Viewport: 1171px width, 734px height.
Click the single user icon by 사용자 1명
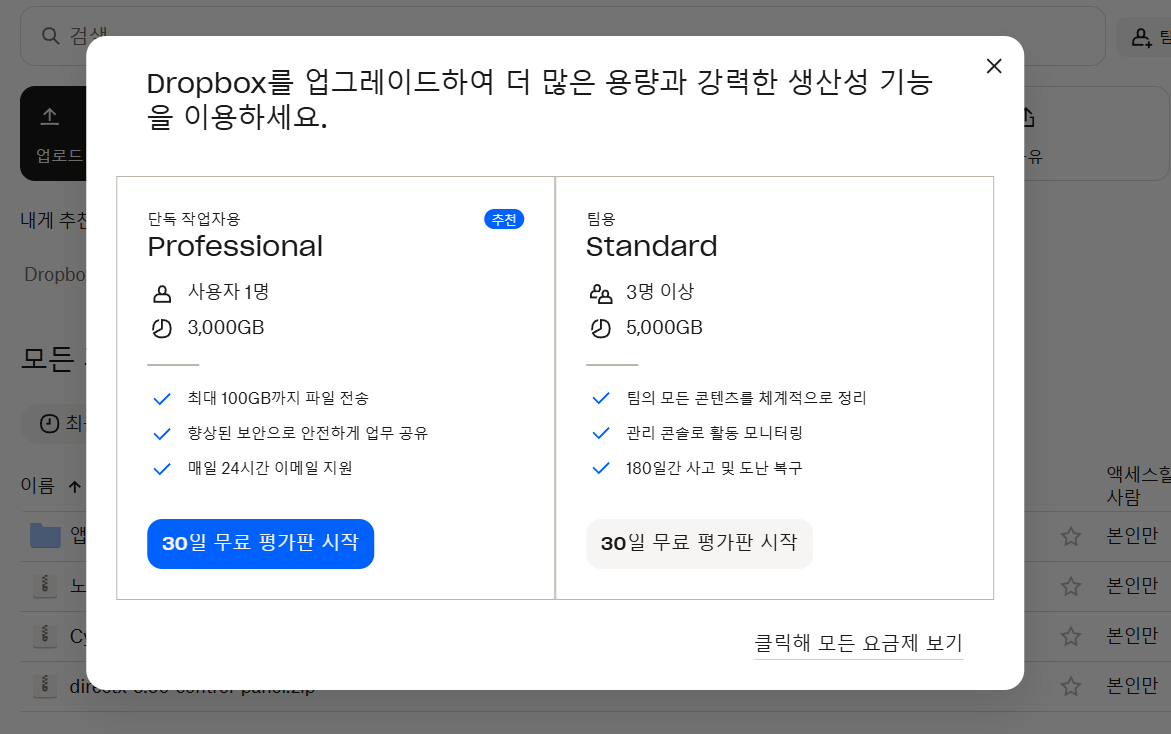pyautogui.click(x=162, y=293)
